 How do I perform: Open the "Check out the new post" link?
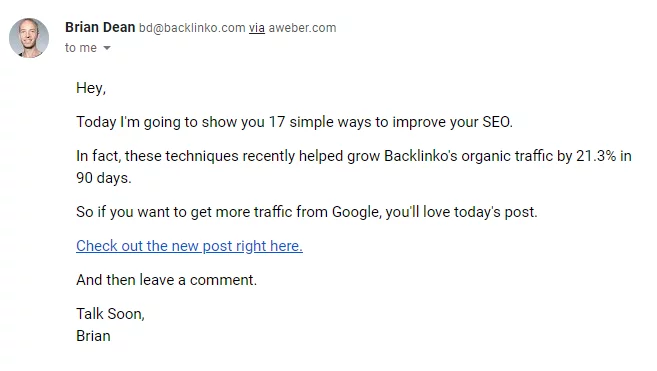[189, 246]
